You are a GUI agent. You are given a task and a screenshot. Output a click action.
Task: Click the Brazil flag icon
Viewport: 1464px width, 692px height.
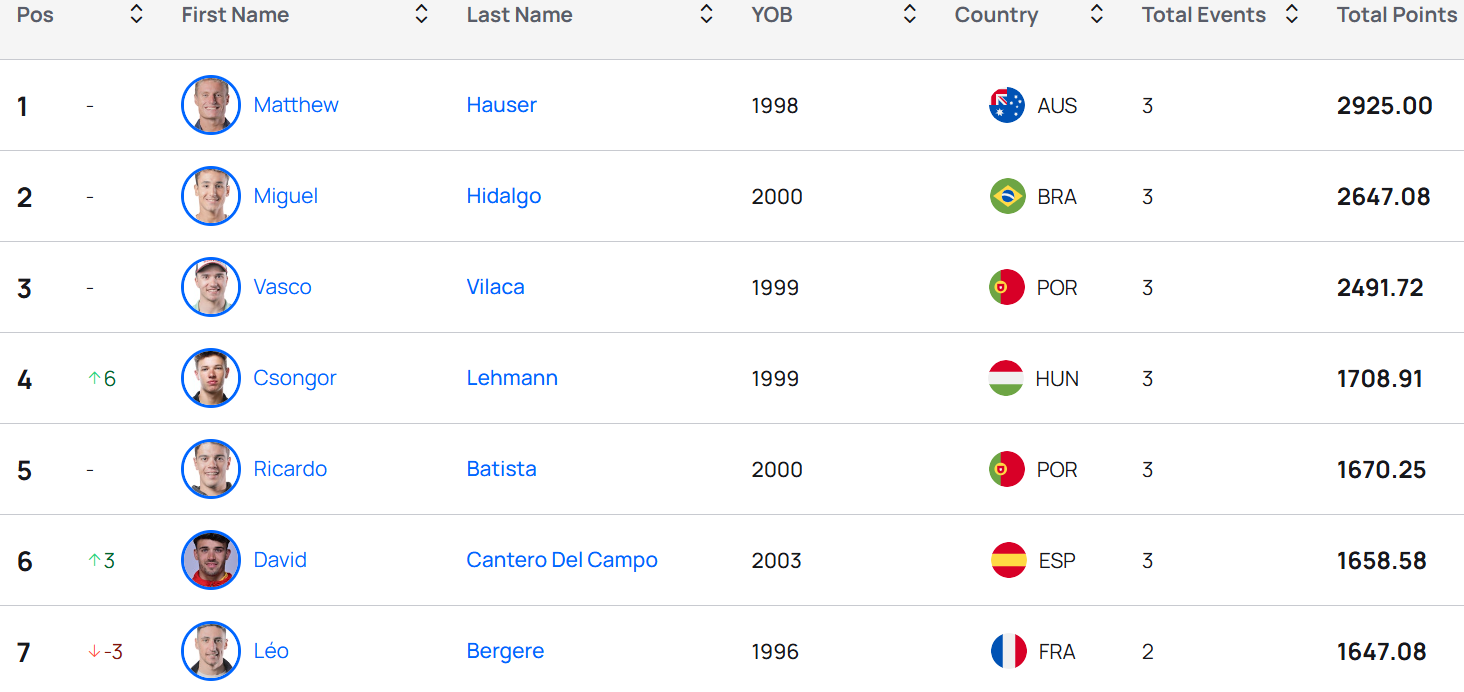(1007, 196)
